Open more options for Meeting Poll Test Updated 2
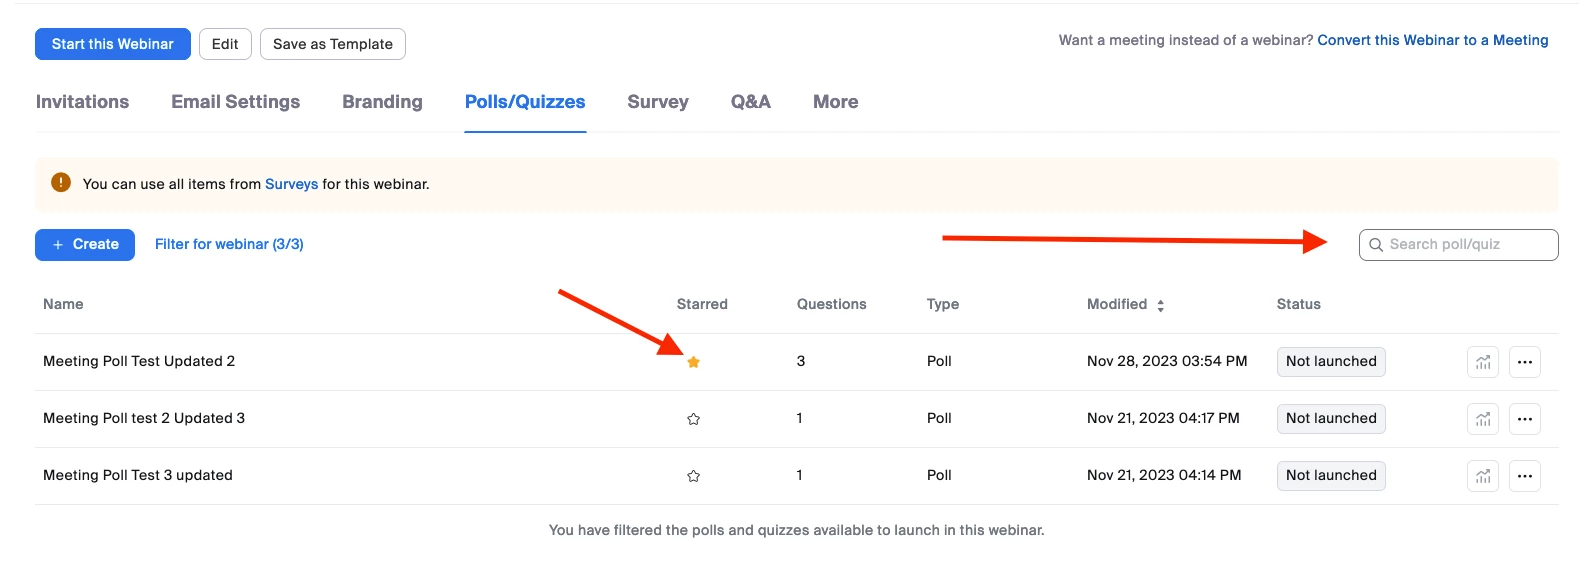 (1525, 362)
